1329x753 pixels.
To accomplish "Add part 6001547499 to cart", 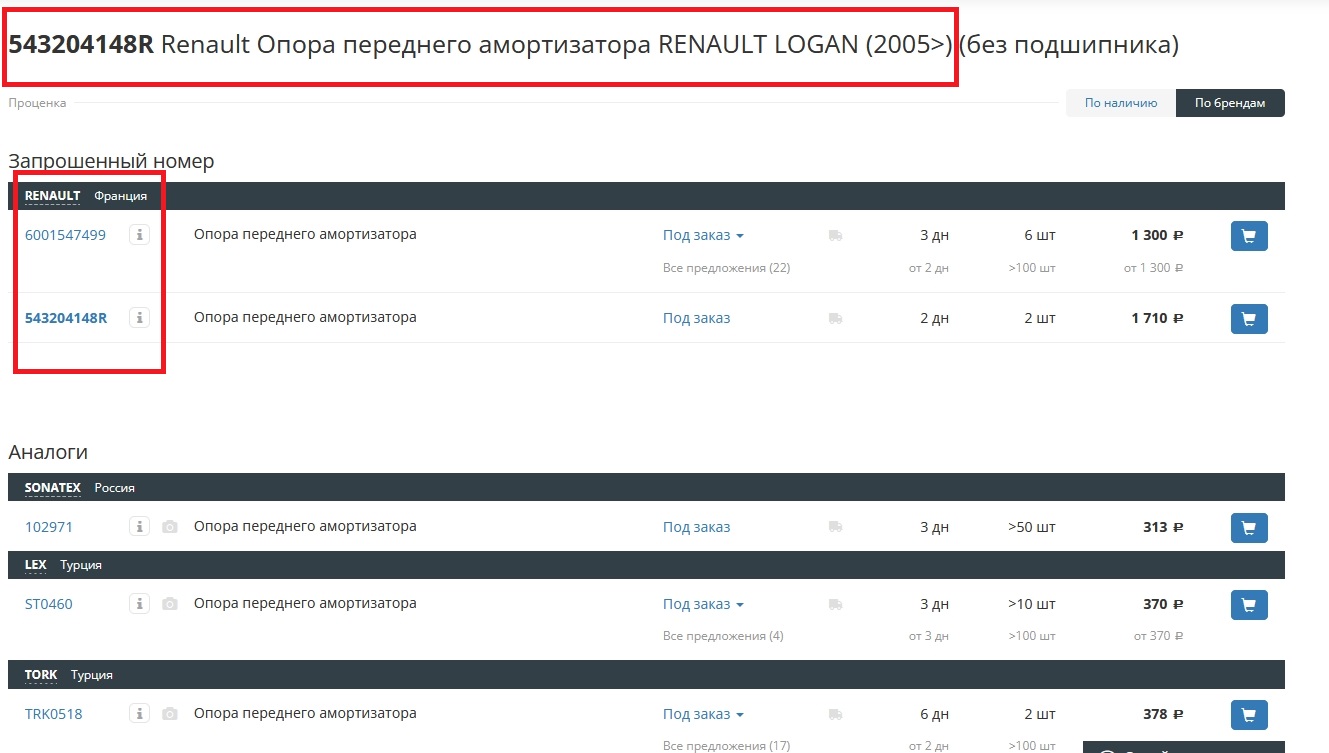I will 1249,236.
